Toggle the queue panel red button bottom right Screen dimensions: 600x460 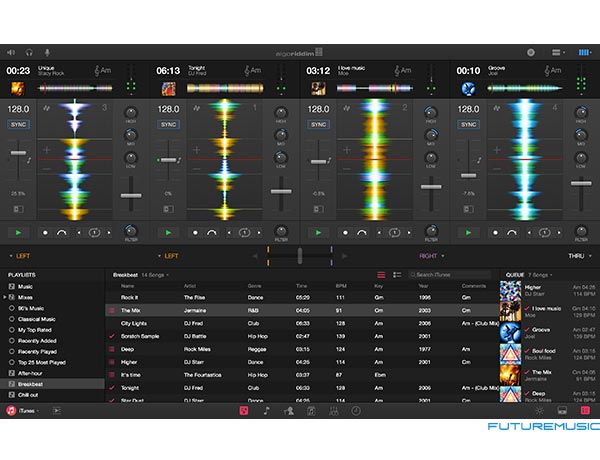click(585, 410)
